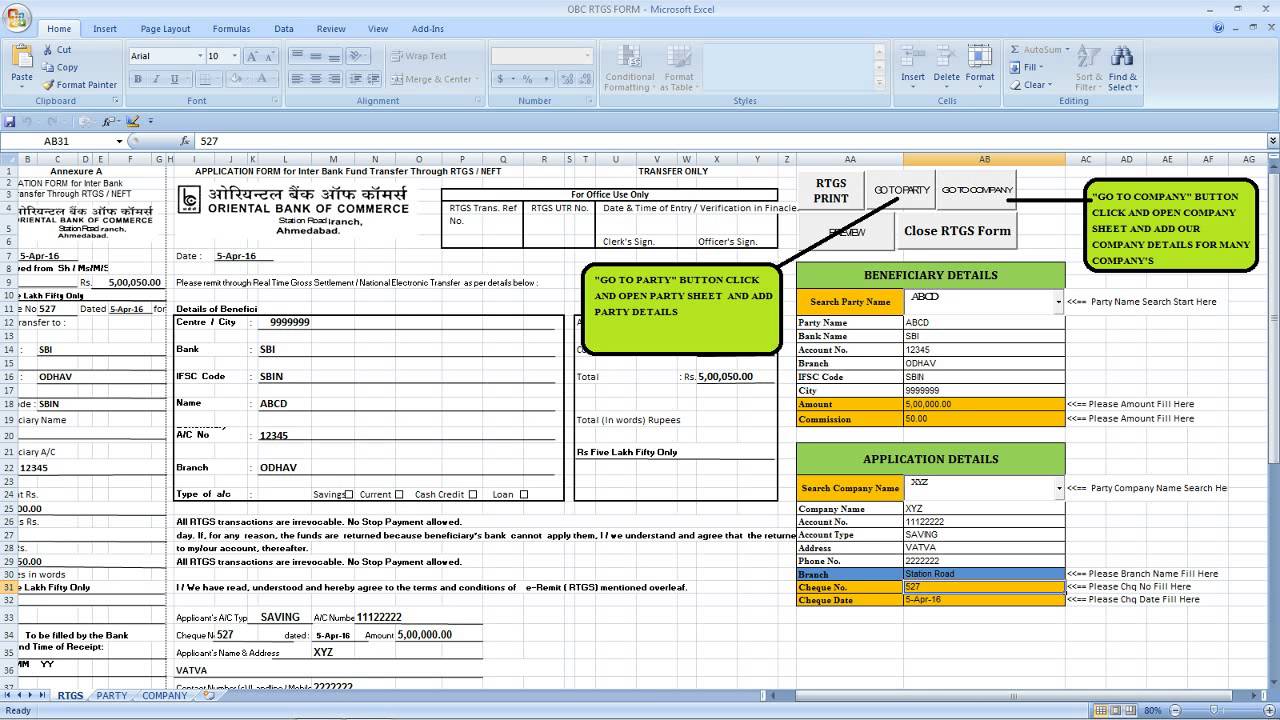Screen dimensions: 1280x720
Task: Click the Increase Indent icon
Action: coord(376,79)
